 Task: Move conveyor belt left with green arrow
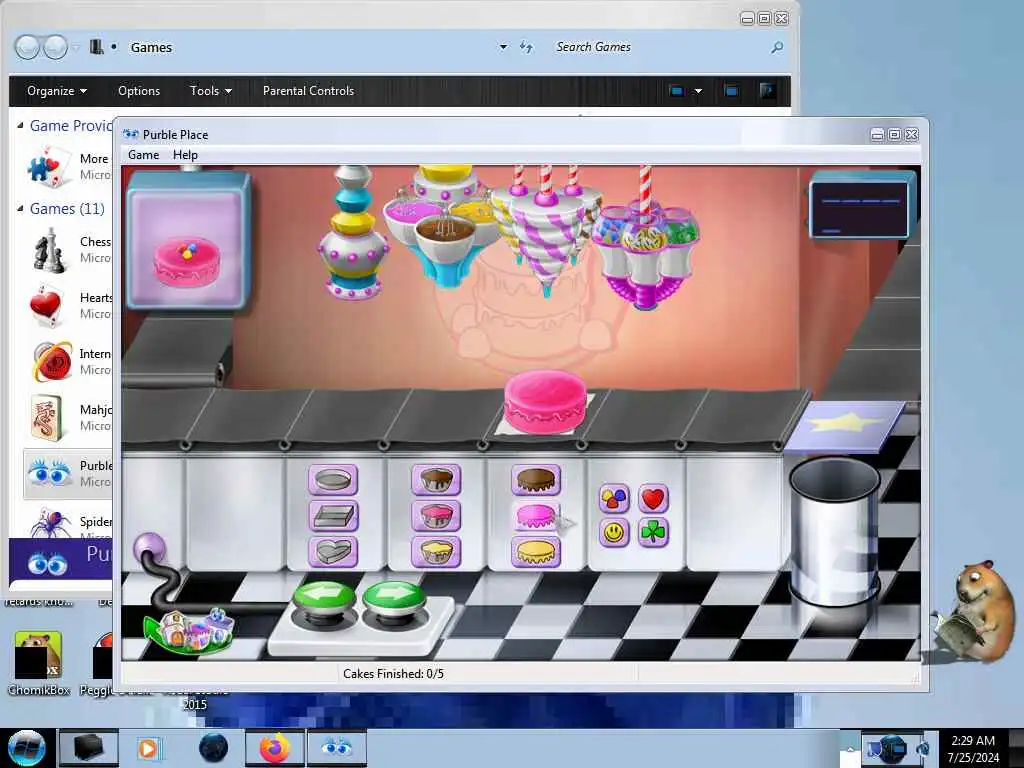325,596
